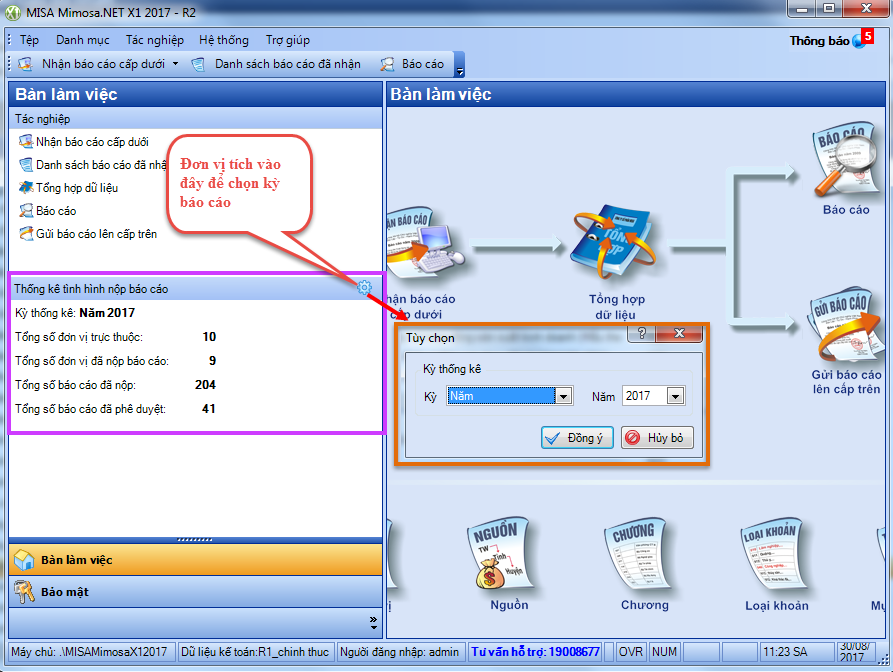Select Báo cáo in sidebar task list
This screenshot has width=893, height=672.
click(x=47, y=211)
